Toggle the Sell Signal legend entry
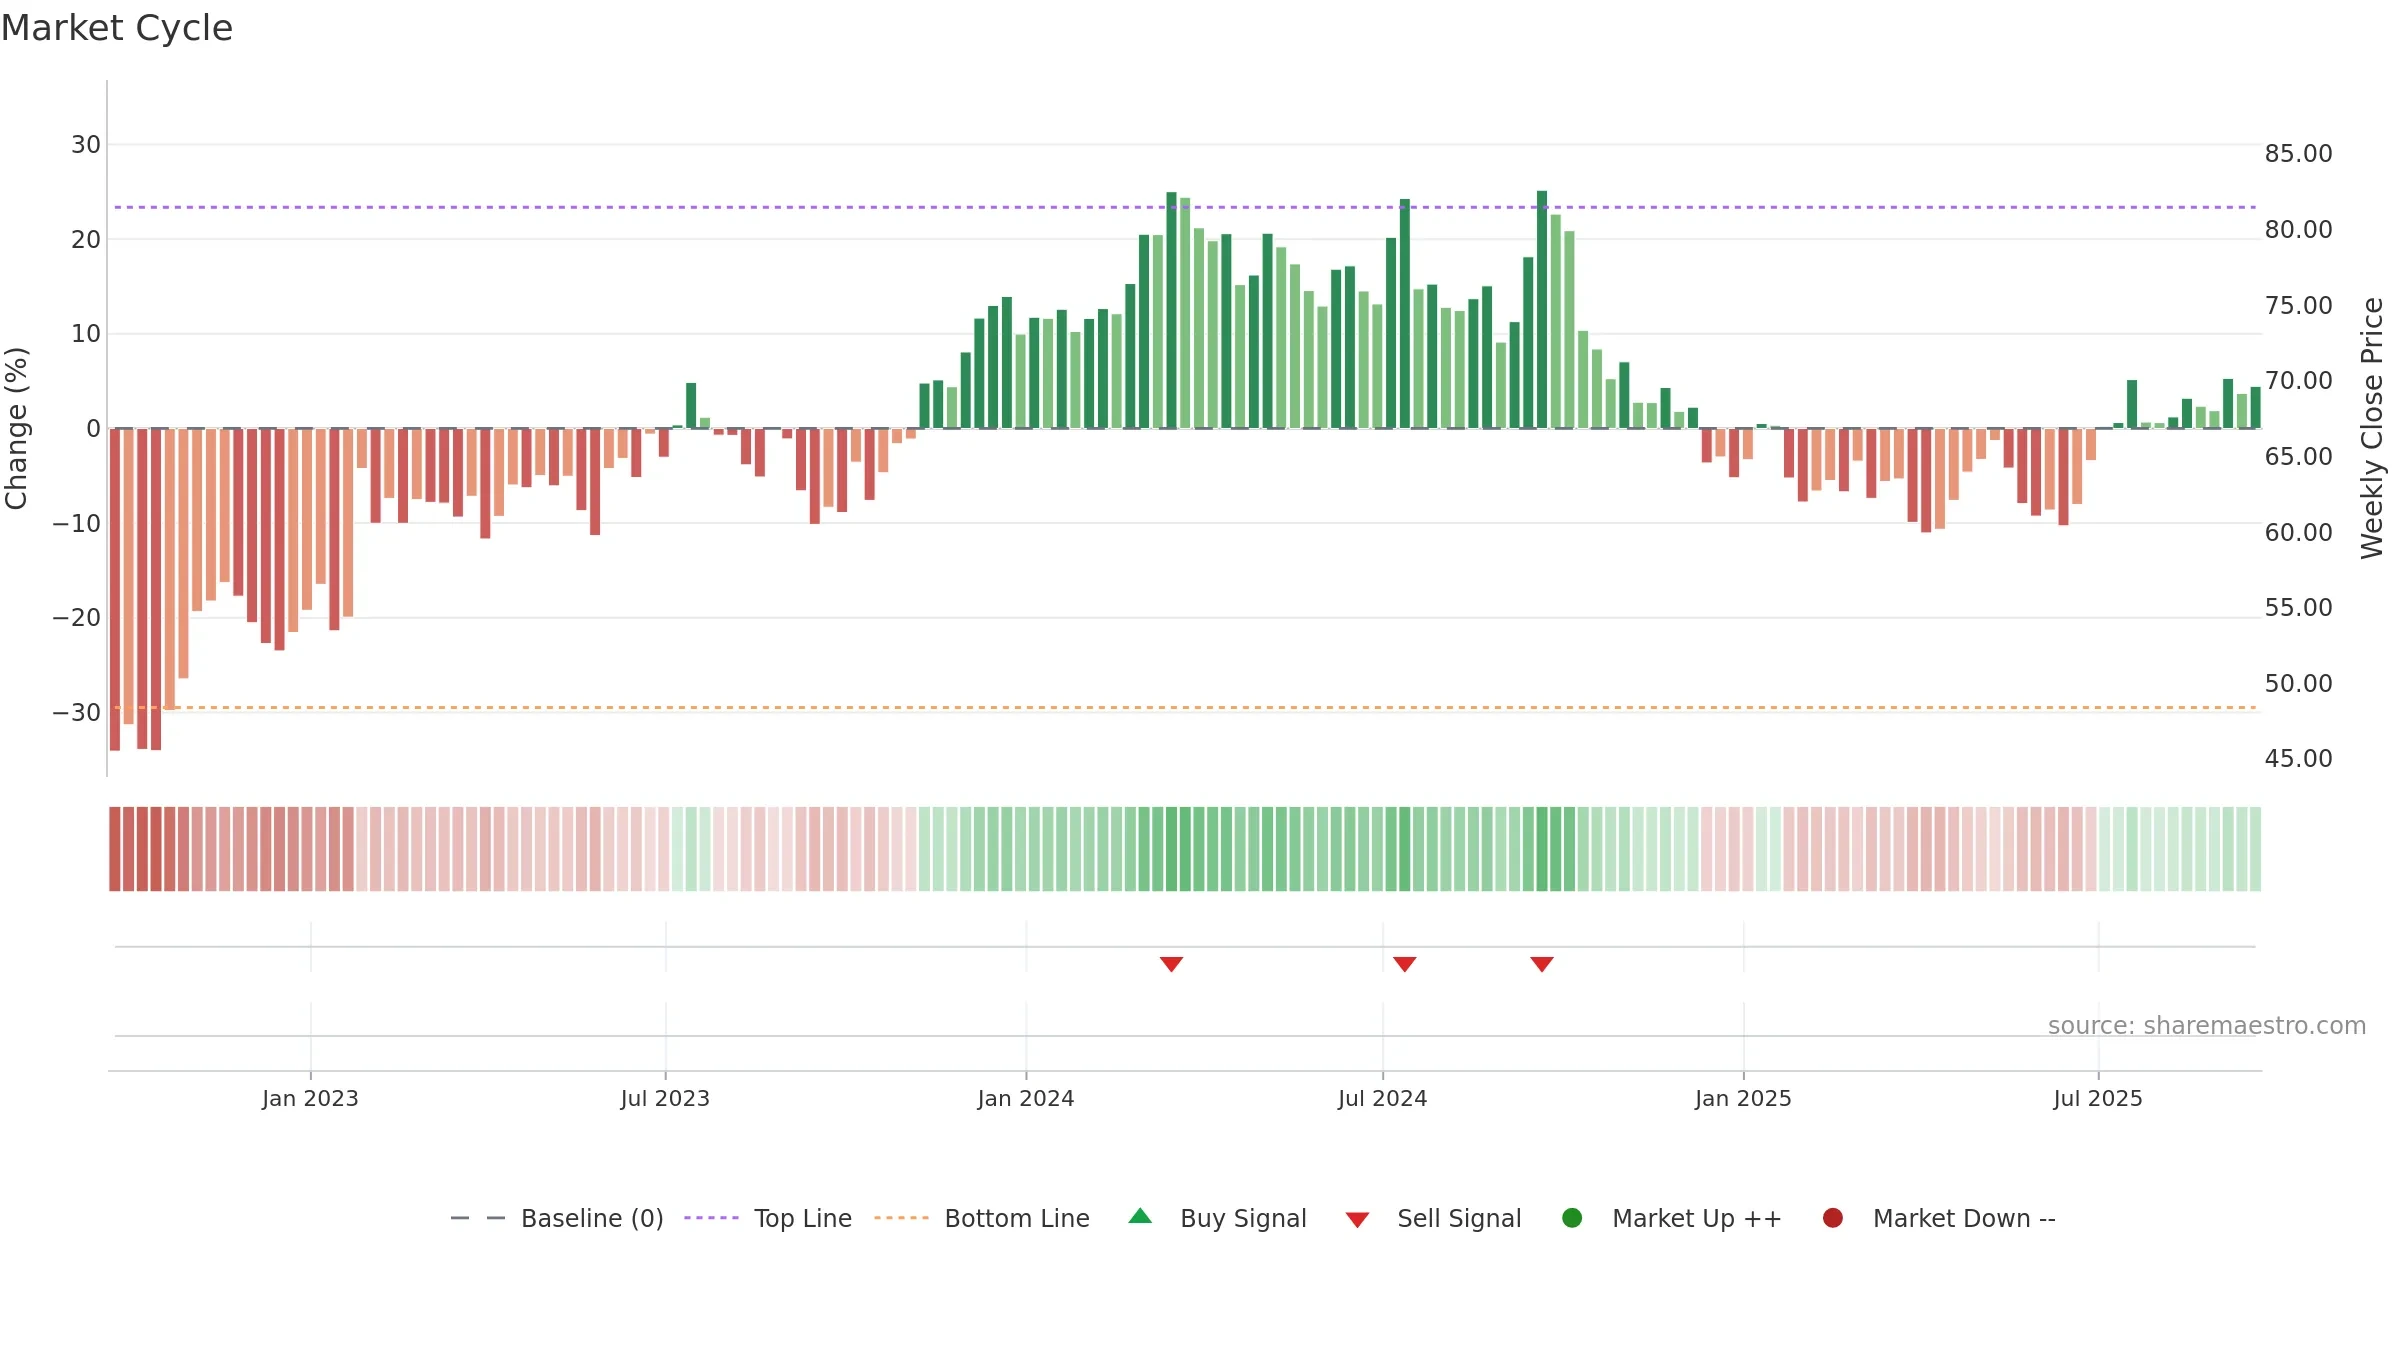Screen dimensions: 2400x1350 1433,1218
